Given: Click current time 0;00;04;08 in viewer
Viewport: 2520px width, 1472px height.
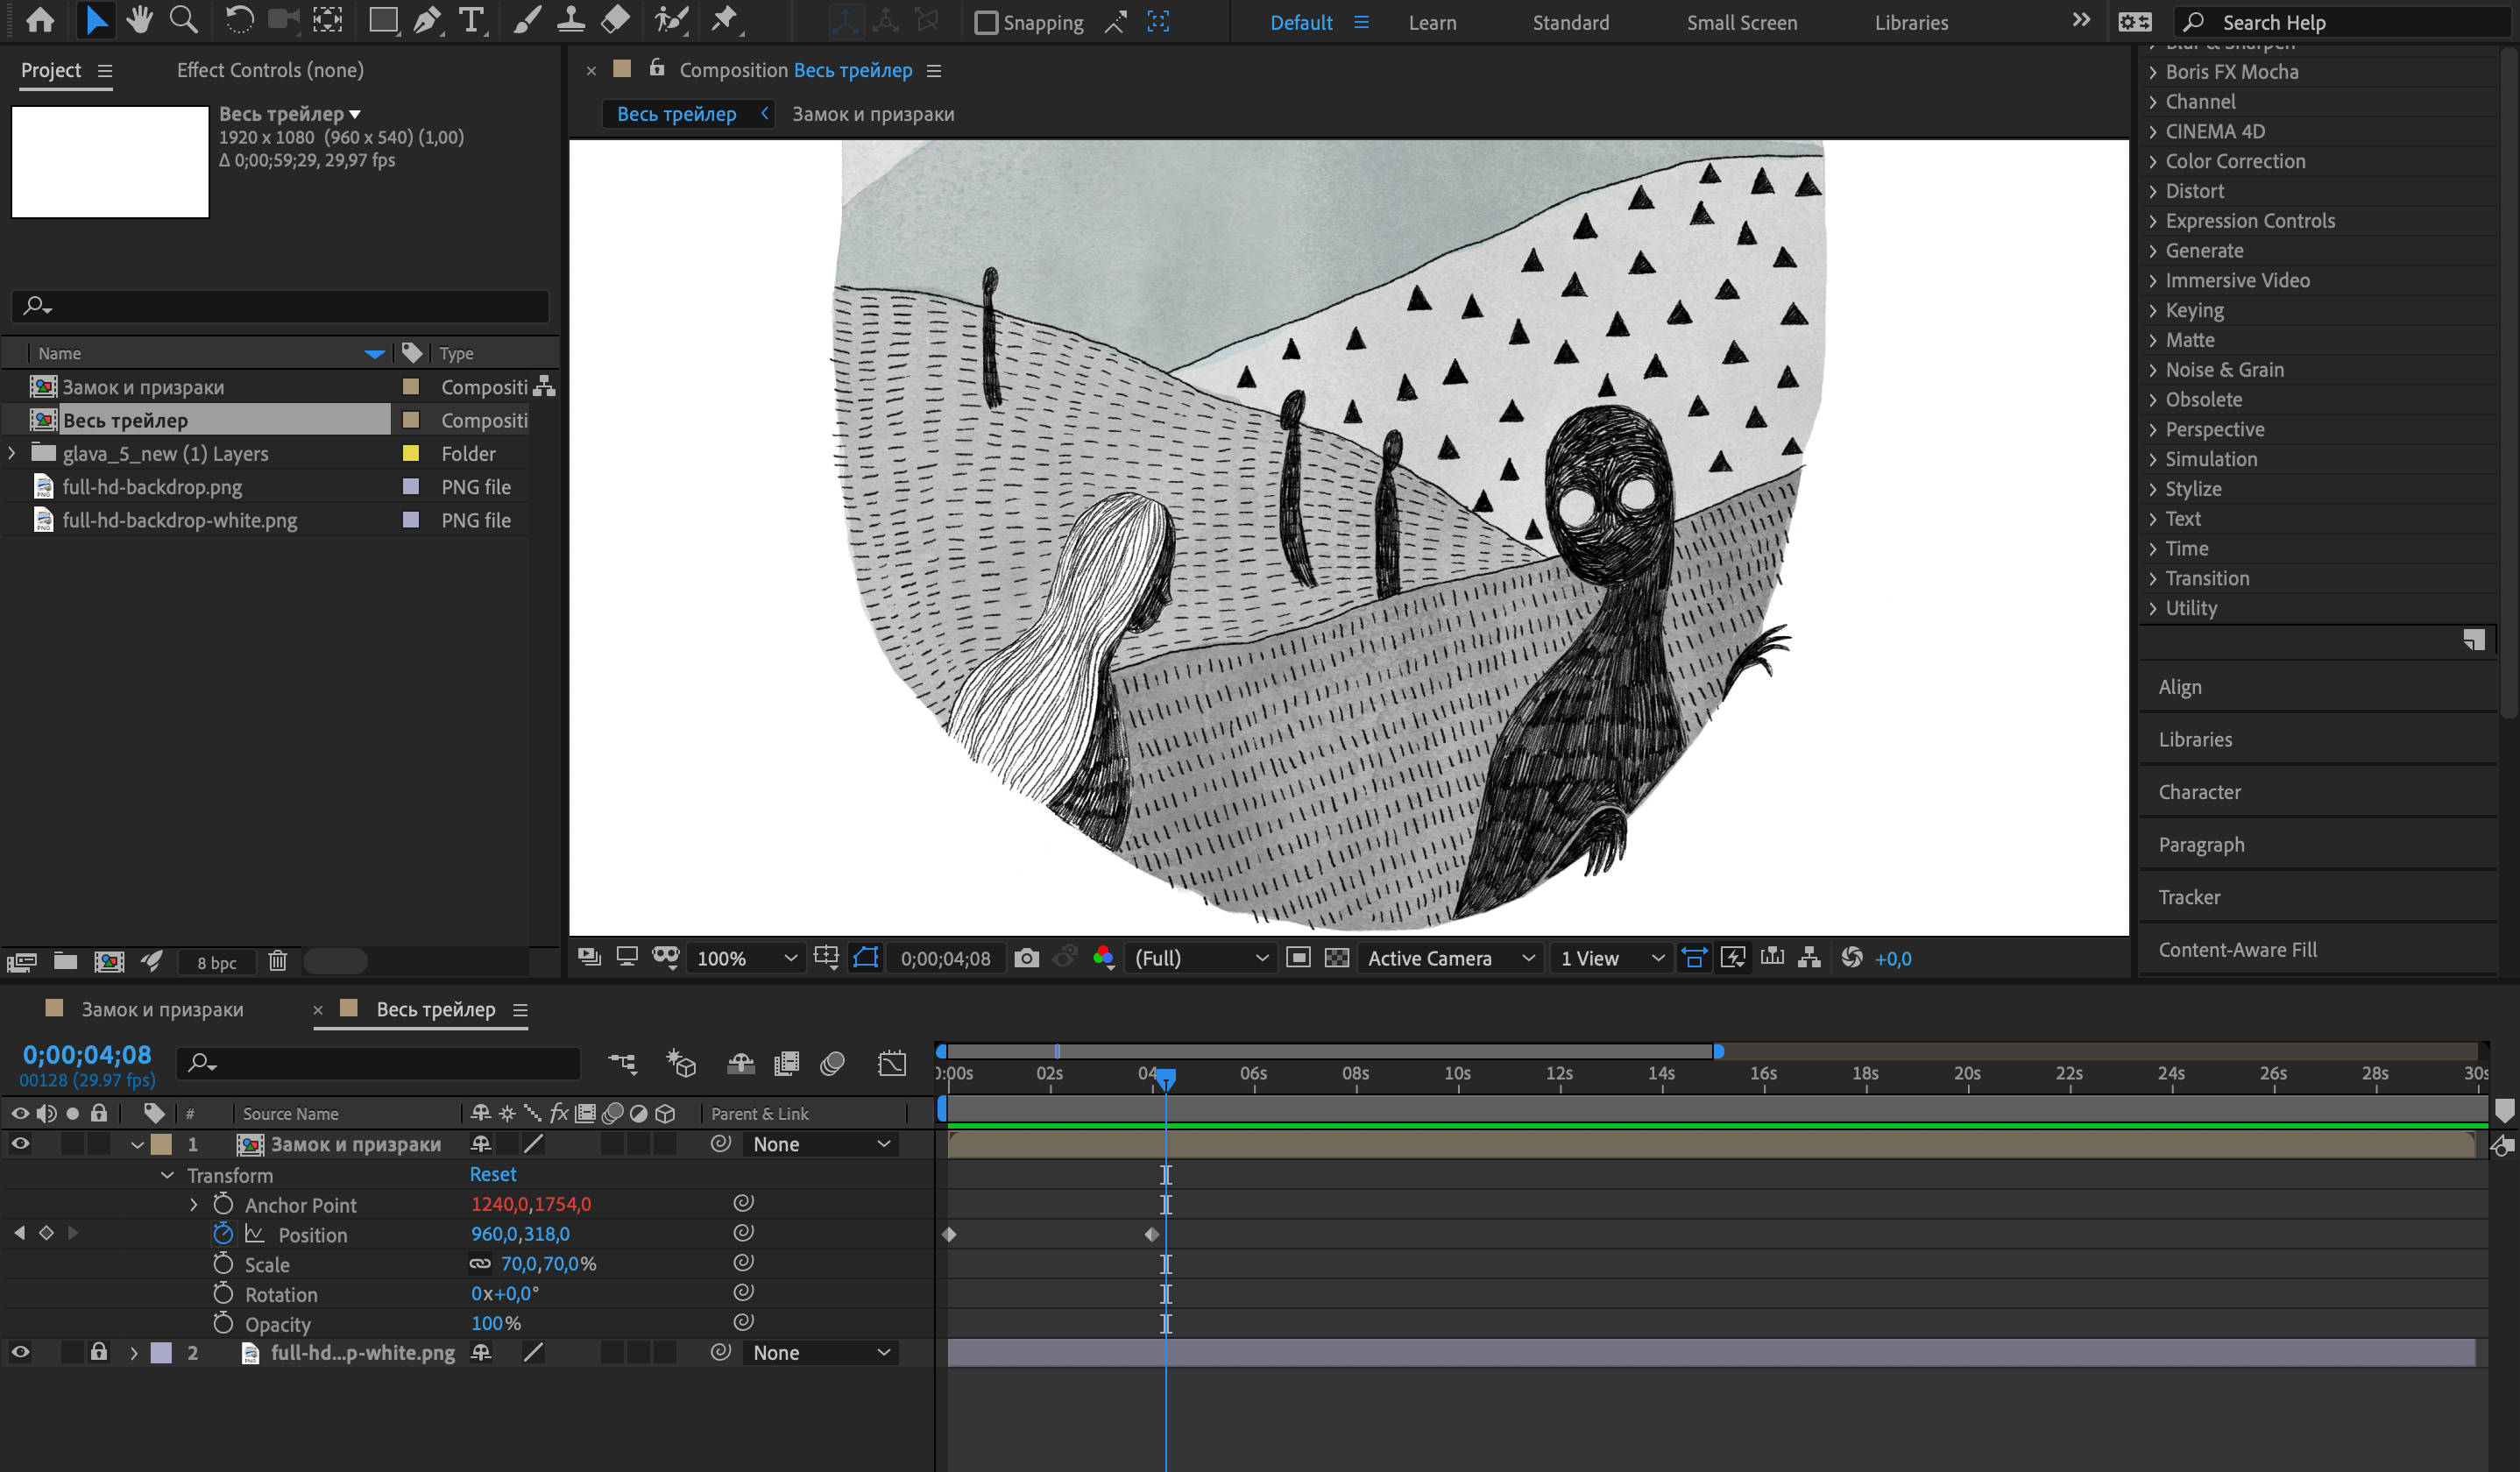Looking at the screenshot, I should (945, 958).
